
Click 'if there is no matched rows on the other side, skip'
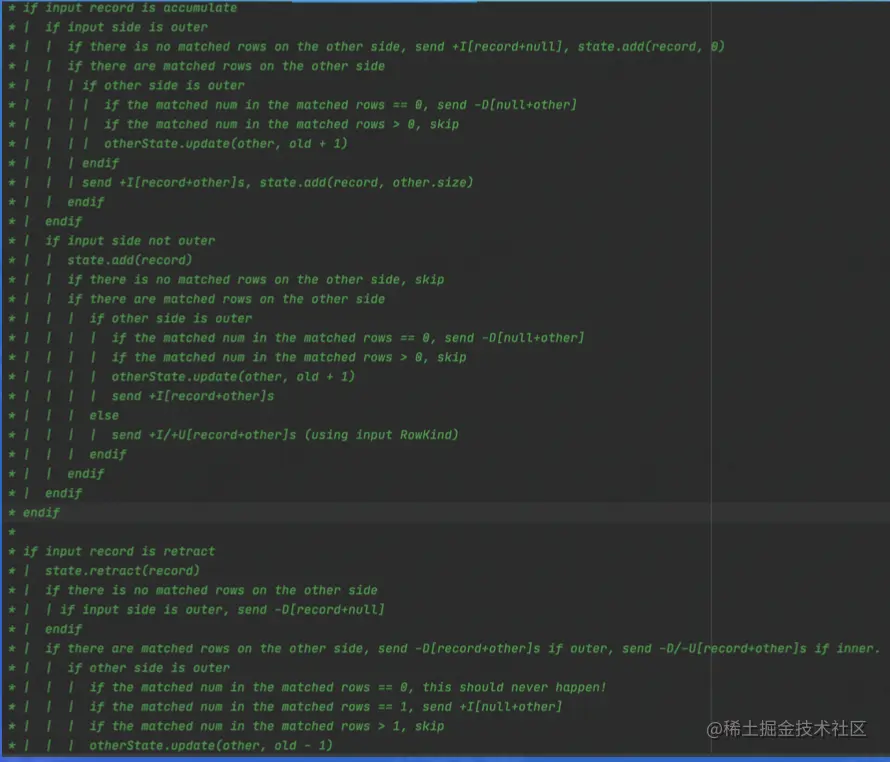255,279
